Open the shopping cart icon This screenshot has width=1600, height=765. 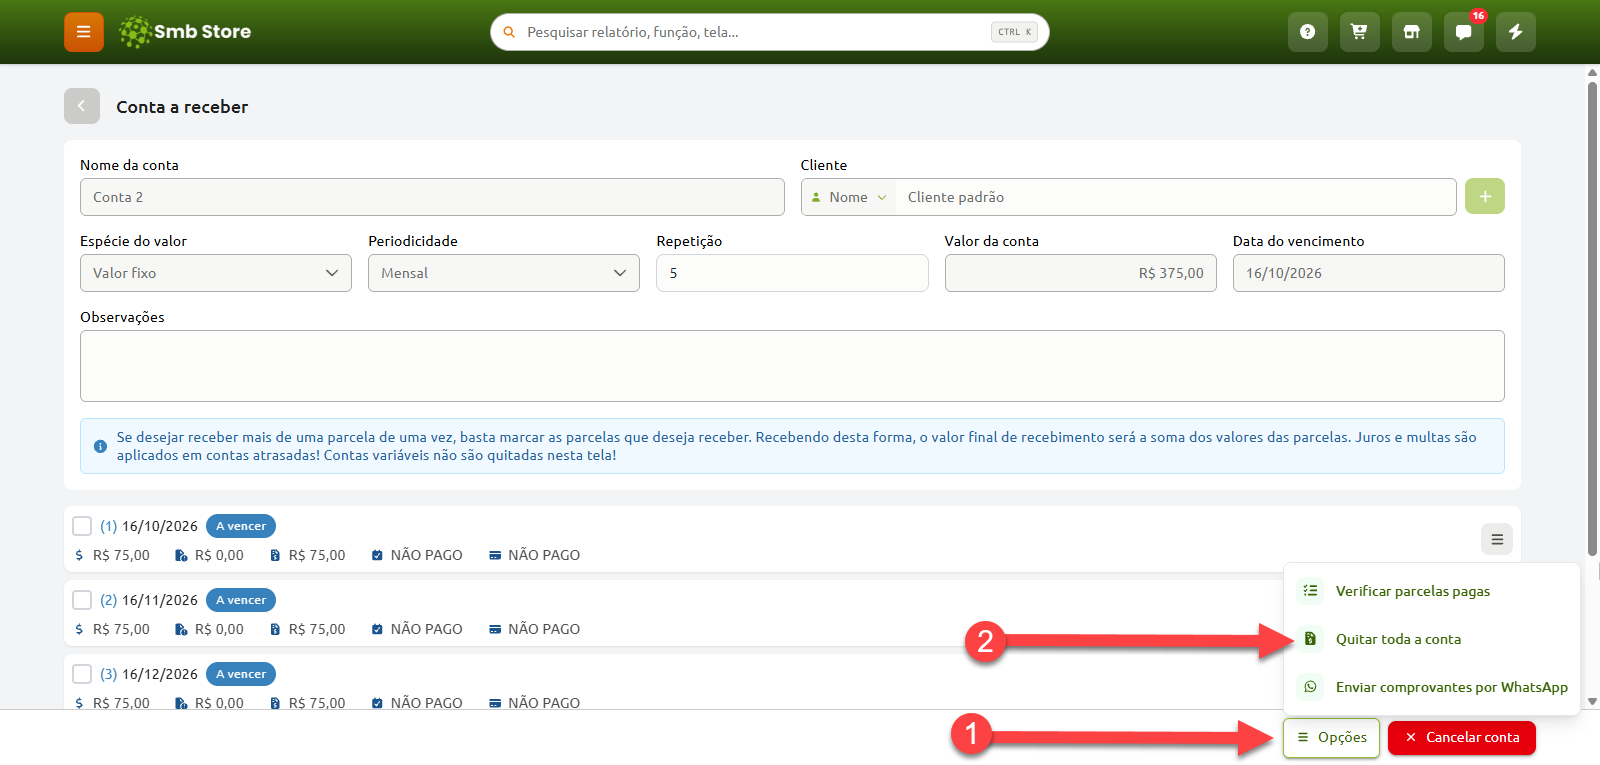[x=1359, y=32]
